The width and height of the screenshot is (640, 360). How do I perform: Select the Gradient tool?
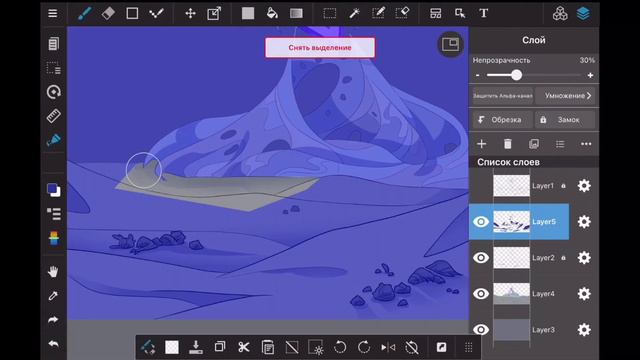click(296, 13)
